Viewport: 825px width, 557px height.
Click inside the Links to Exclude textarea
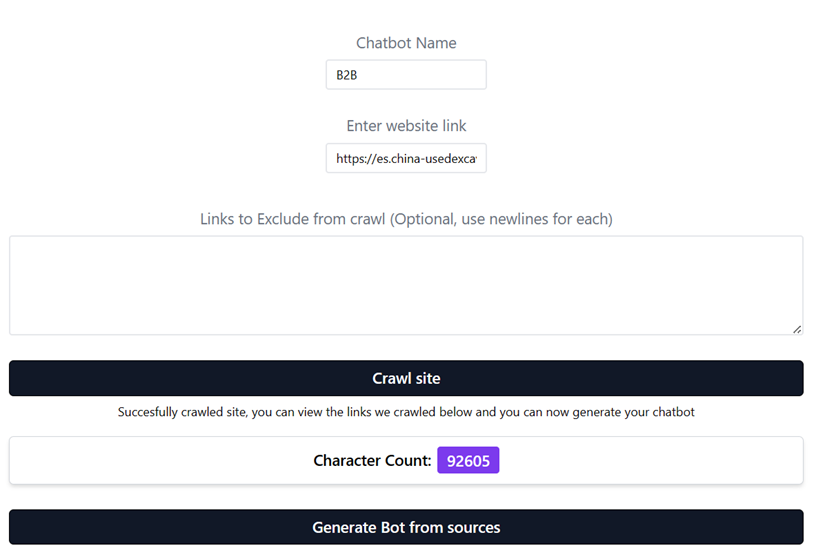click(x=406, y=286)
